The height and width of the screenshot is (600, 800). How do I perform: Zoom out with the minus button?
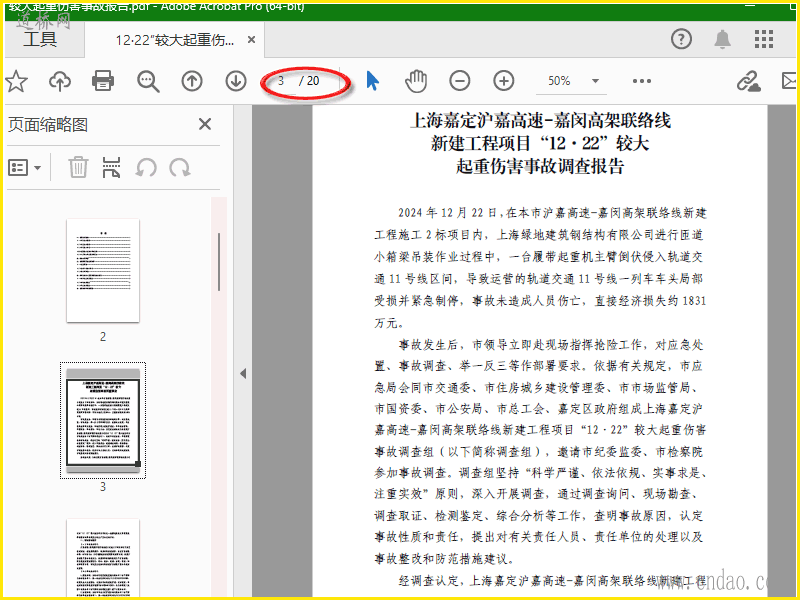[x=460, y=81]
